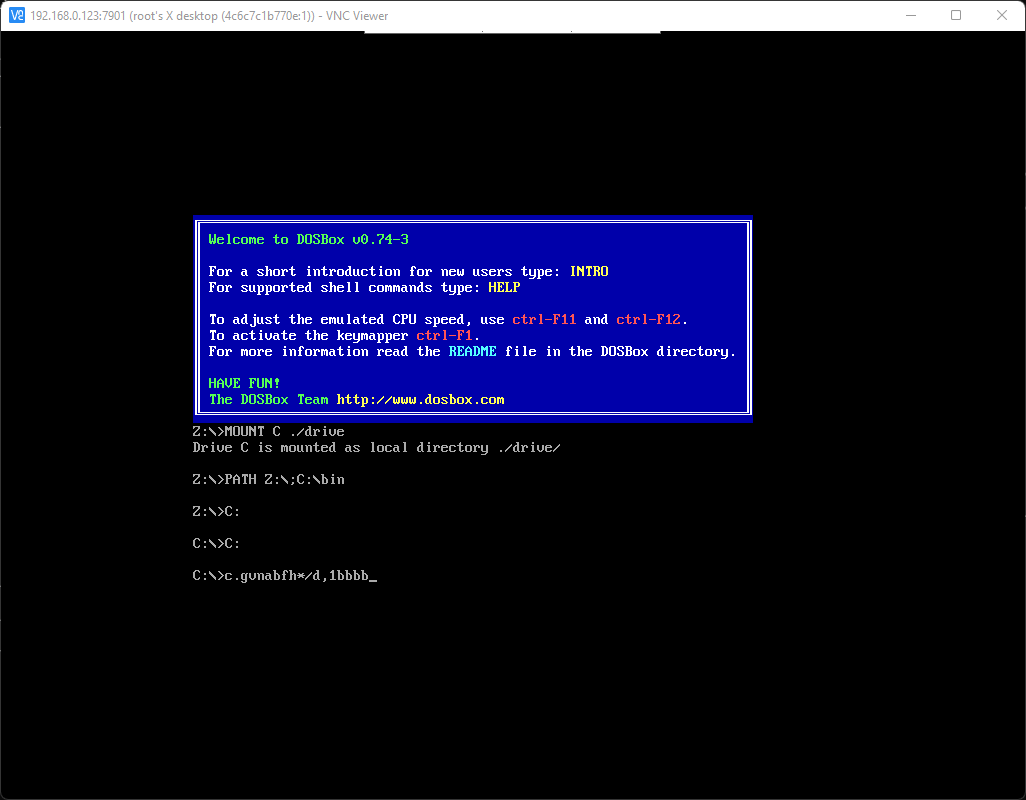This screenshot has width=1026, height=800.
Task: Close the VNC Viewer window
Action: point(1002,16)
